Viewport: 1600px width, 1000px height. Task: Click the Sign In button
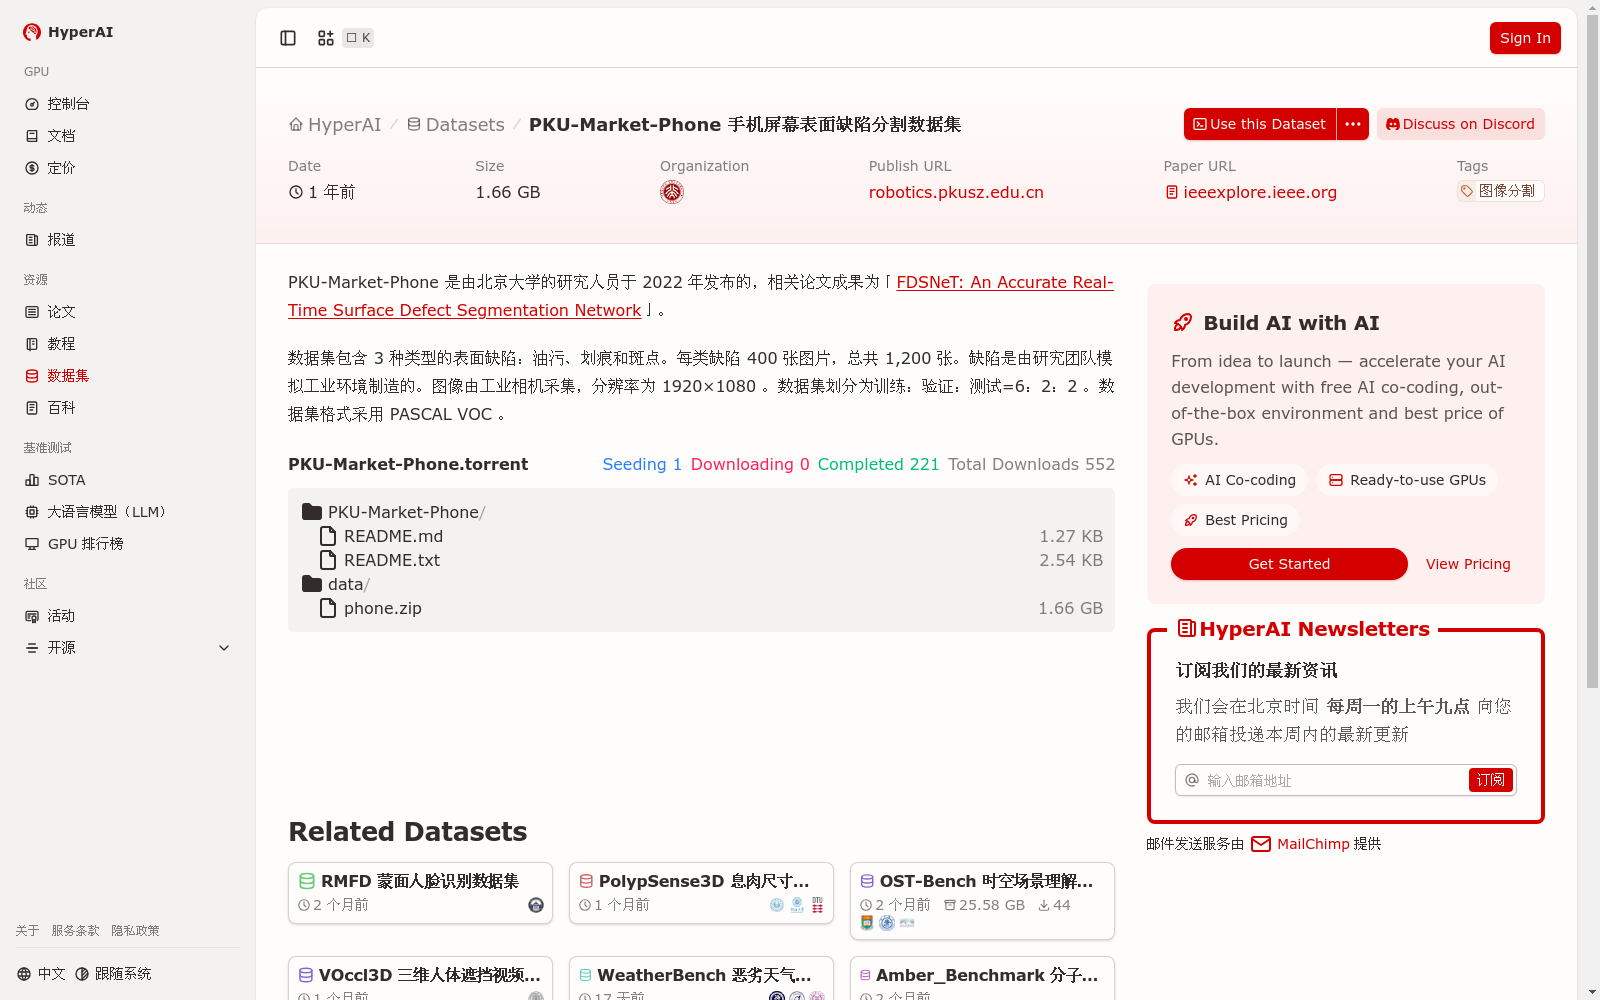[1525, 38]
